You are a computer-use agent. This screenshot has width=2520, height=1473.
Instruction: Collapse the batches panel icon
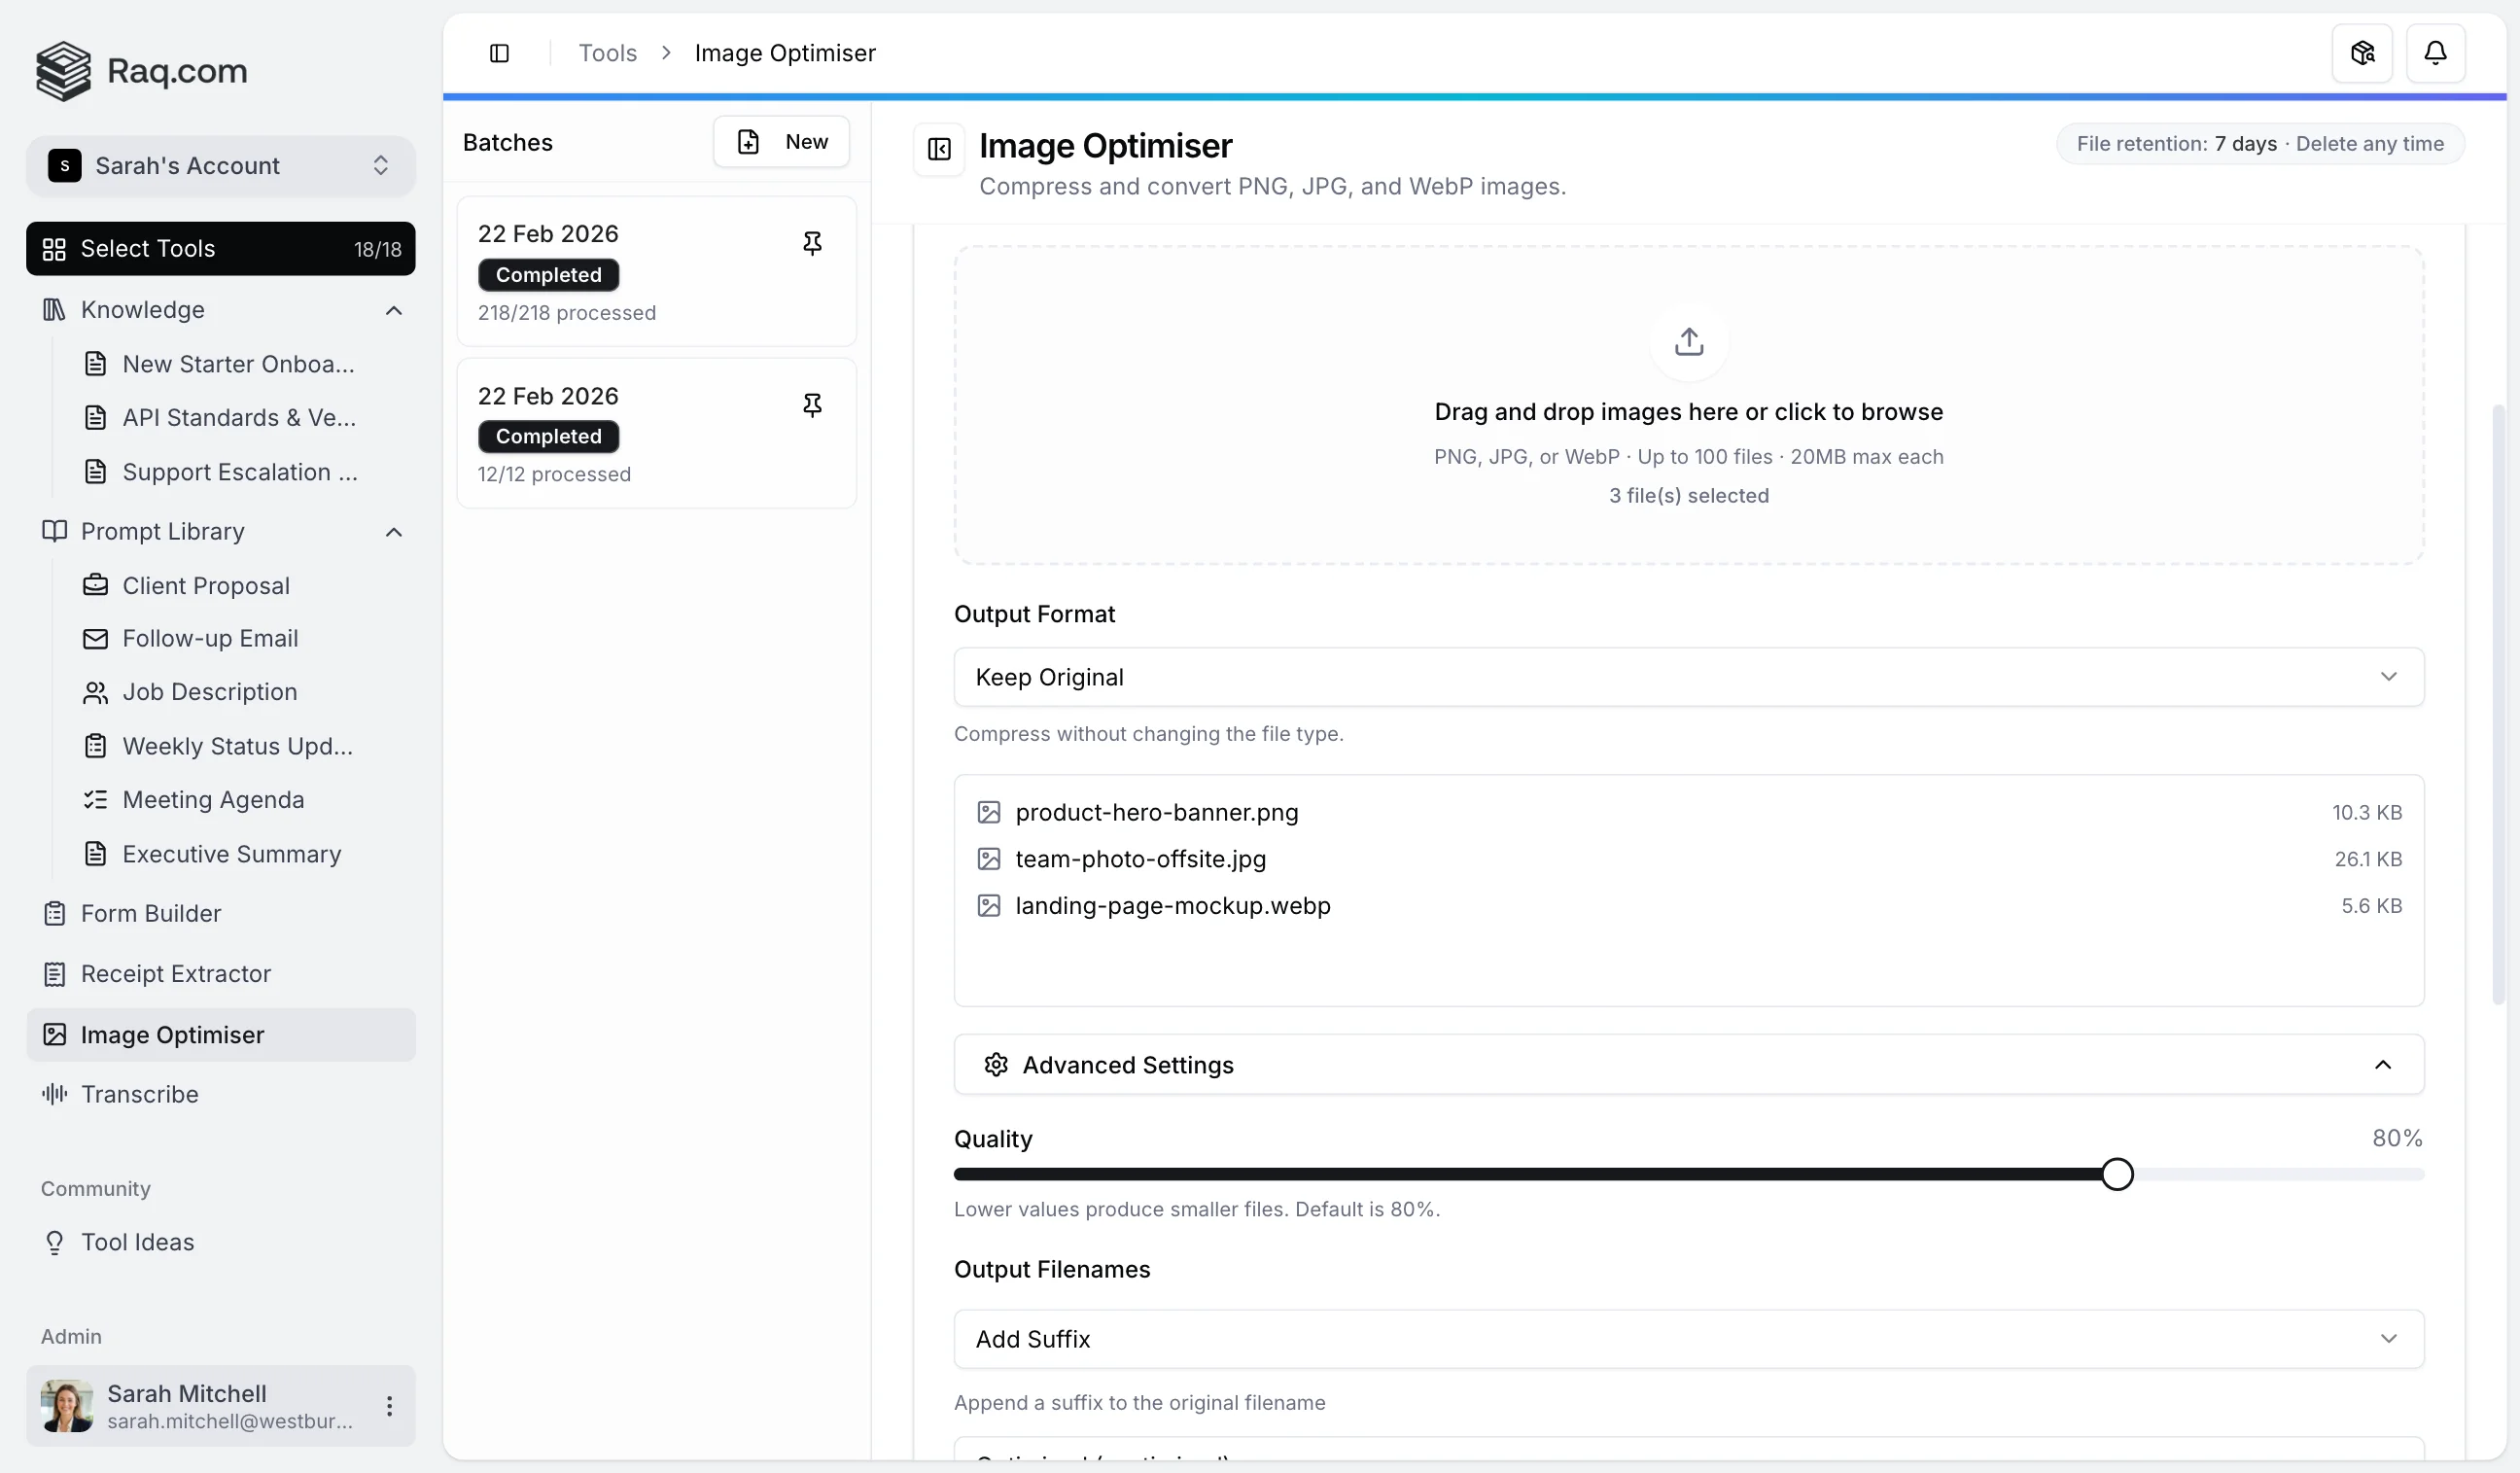click(x=938, y=149)
